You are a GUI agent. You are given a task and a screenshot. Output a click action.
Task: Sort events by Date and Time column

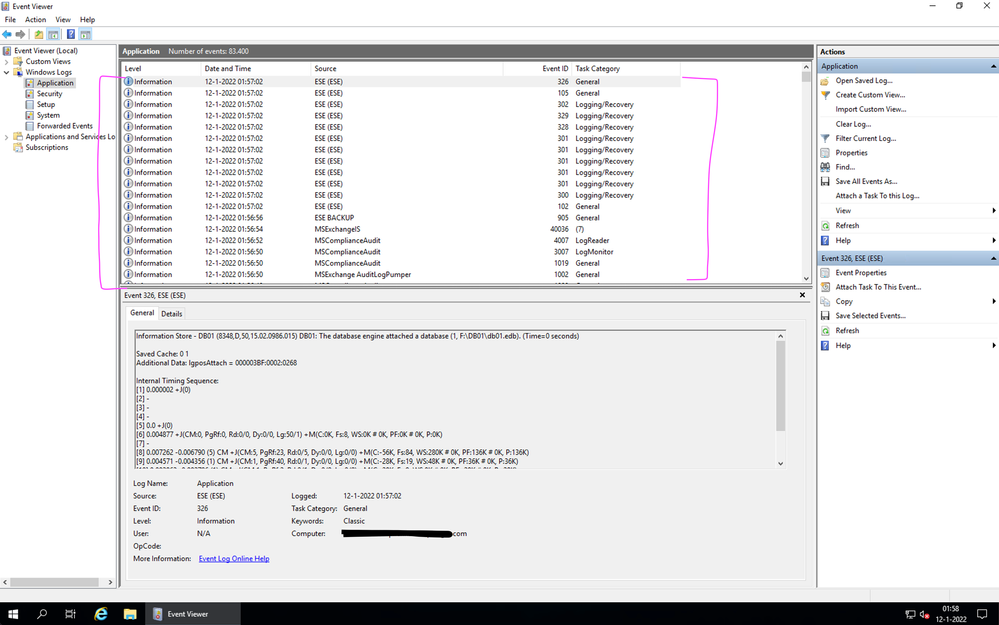point(255,69)
